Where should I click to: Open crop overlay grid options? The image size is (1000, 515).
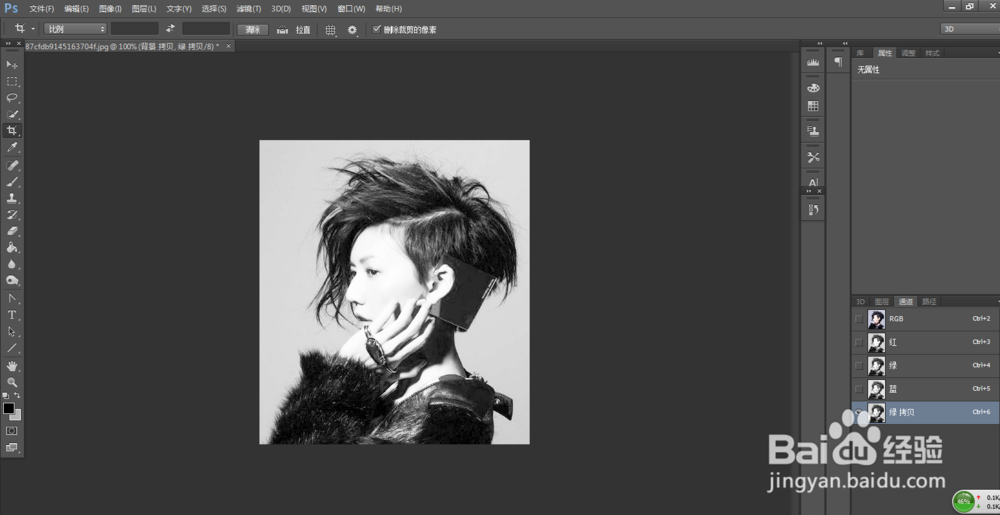pos(330,29)
